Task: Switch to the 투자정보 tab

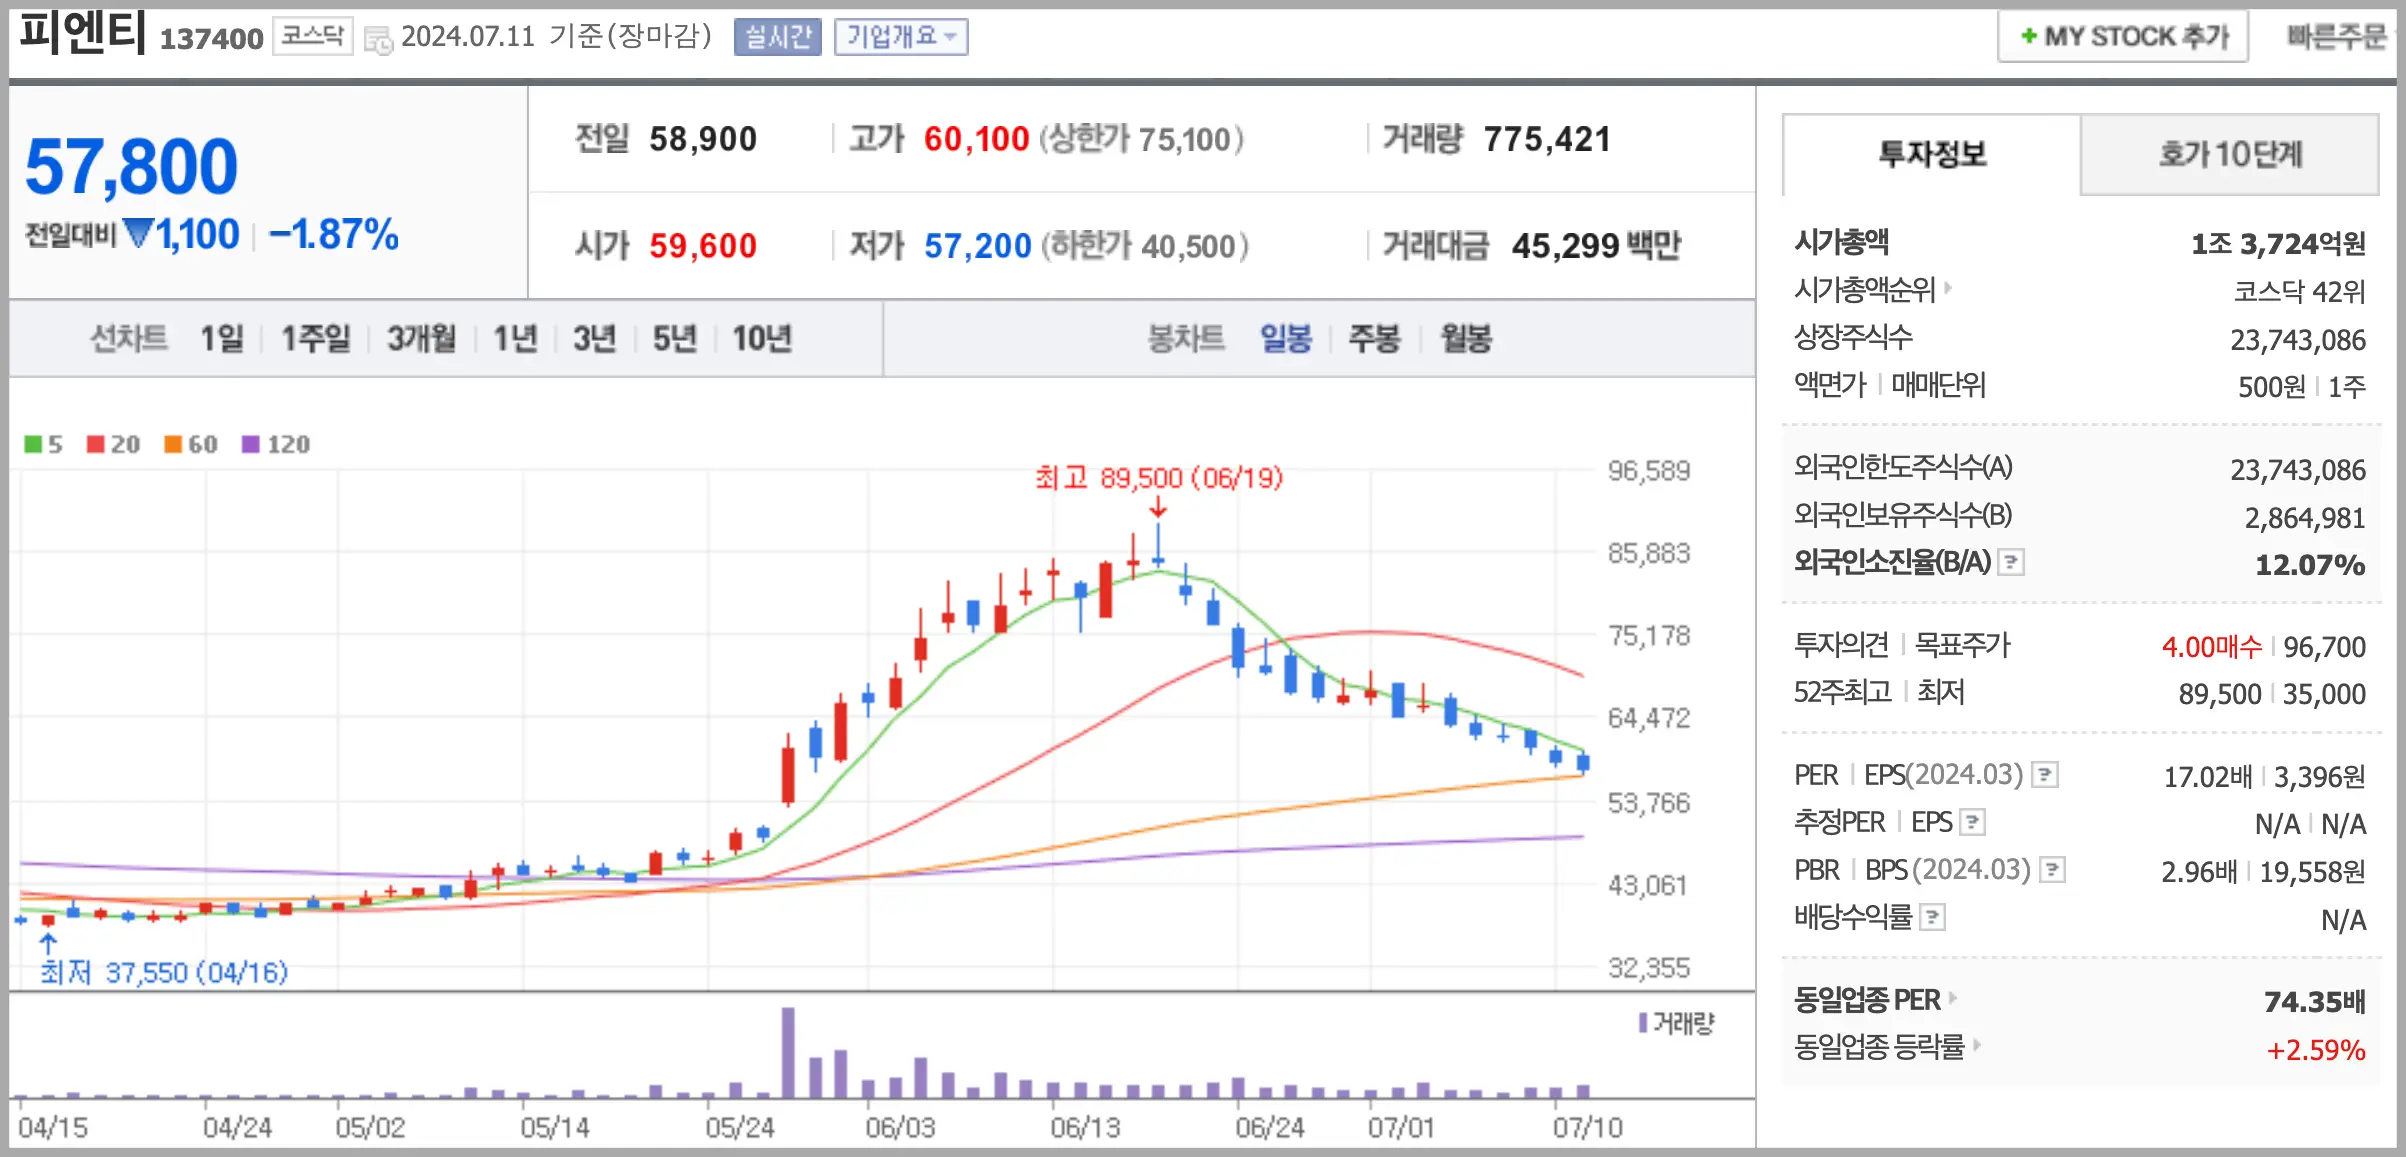Action: click(x=1931, y=155)
